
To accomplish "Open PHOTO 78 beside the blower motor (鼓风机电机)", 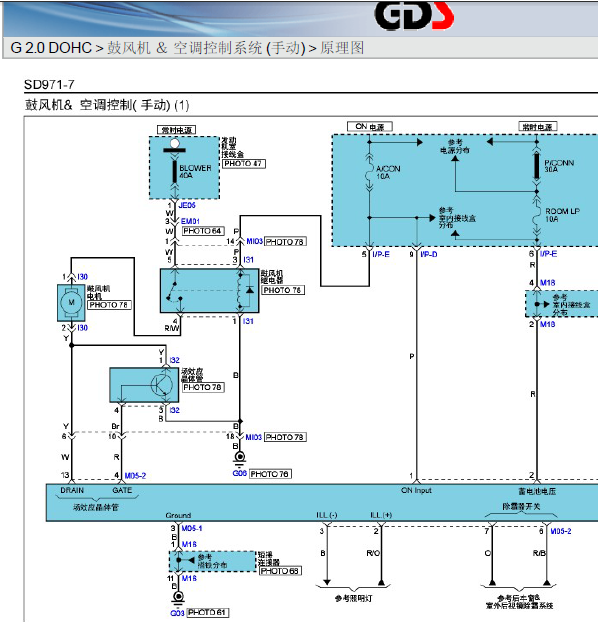I will tap(110, 304).
